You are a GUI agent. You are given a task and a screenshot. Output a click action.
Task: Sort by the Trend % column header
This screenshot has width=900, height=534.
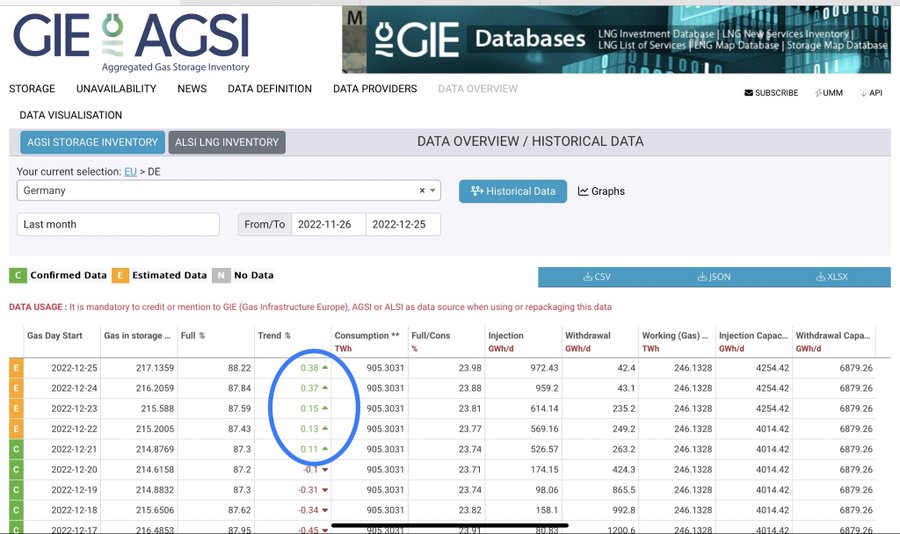click(x=274, y=336)
